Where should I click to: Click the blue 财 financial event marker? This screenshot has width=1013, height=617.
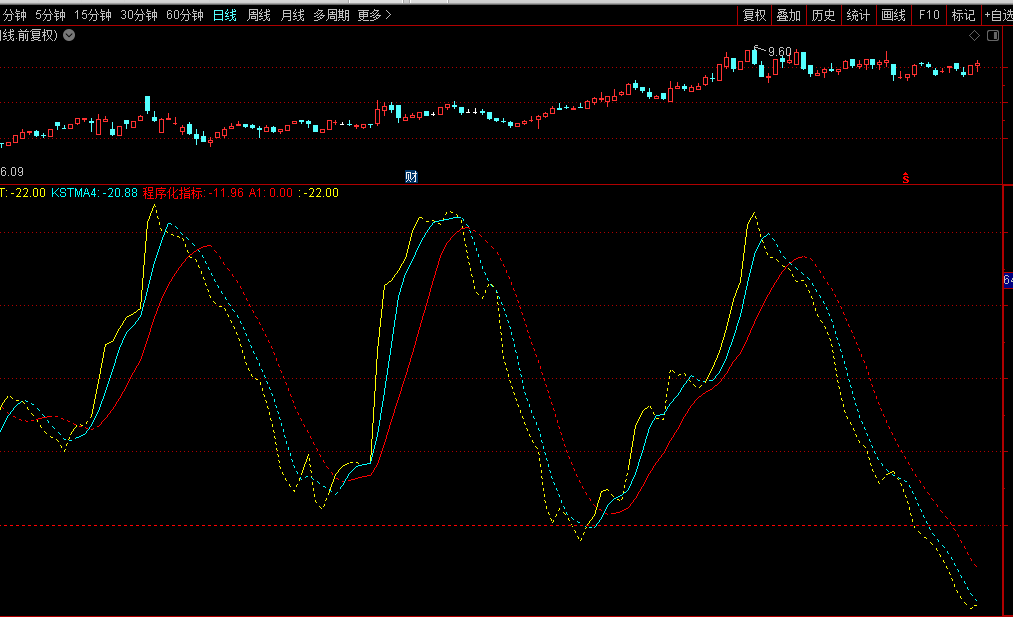point(411,177)
